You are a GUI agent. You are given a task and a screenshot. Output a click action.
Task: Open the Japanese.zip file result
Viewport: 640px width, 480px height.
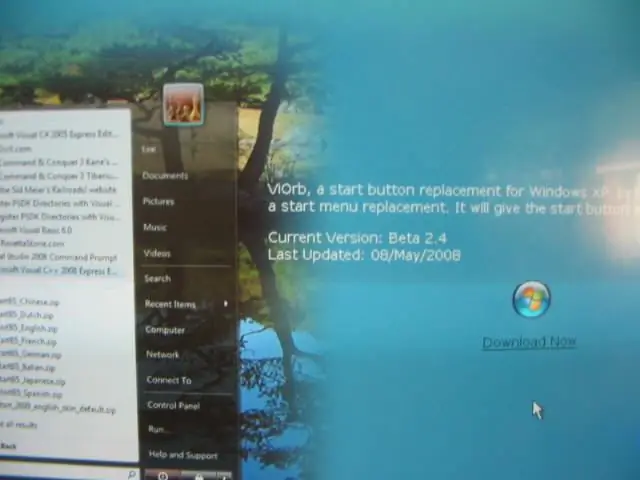coord(33,381)
